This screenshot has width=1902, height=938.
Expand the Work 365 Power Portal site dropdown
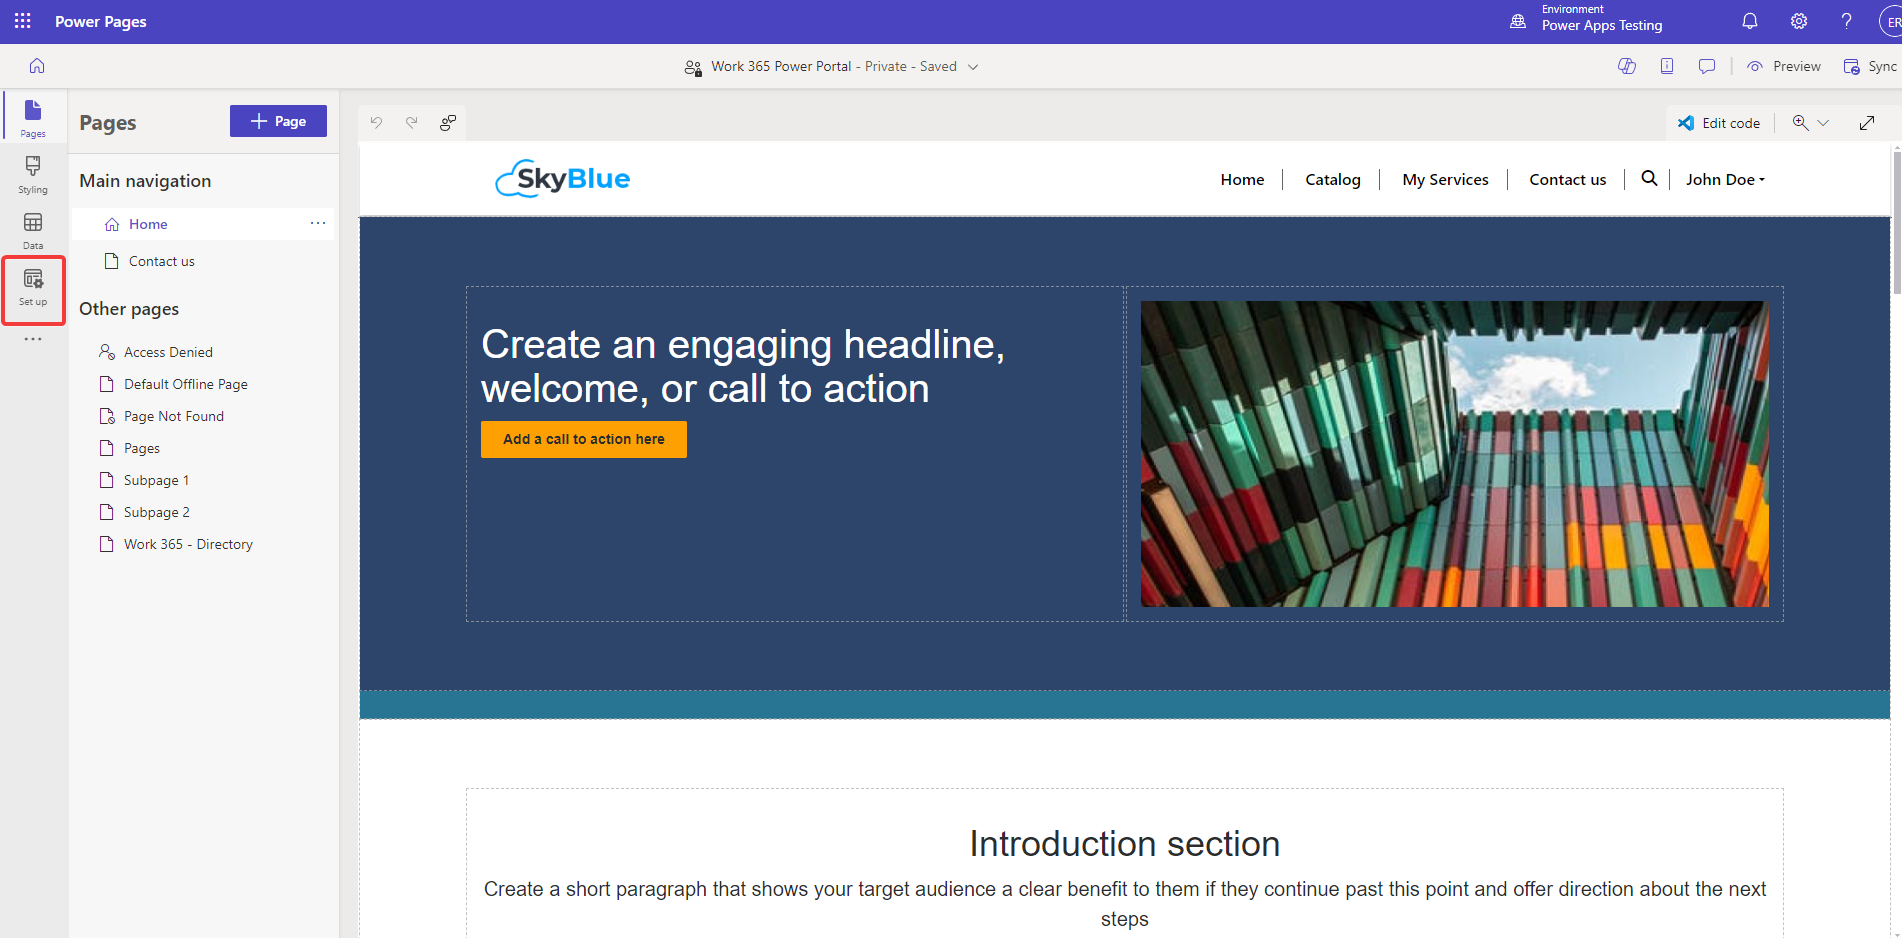click(973, 67)
